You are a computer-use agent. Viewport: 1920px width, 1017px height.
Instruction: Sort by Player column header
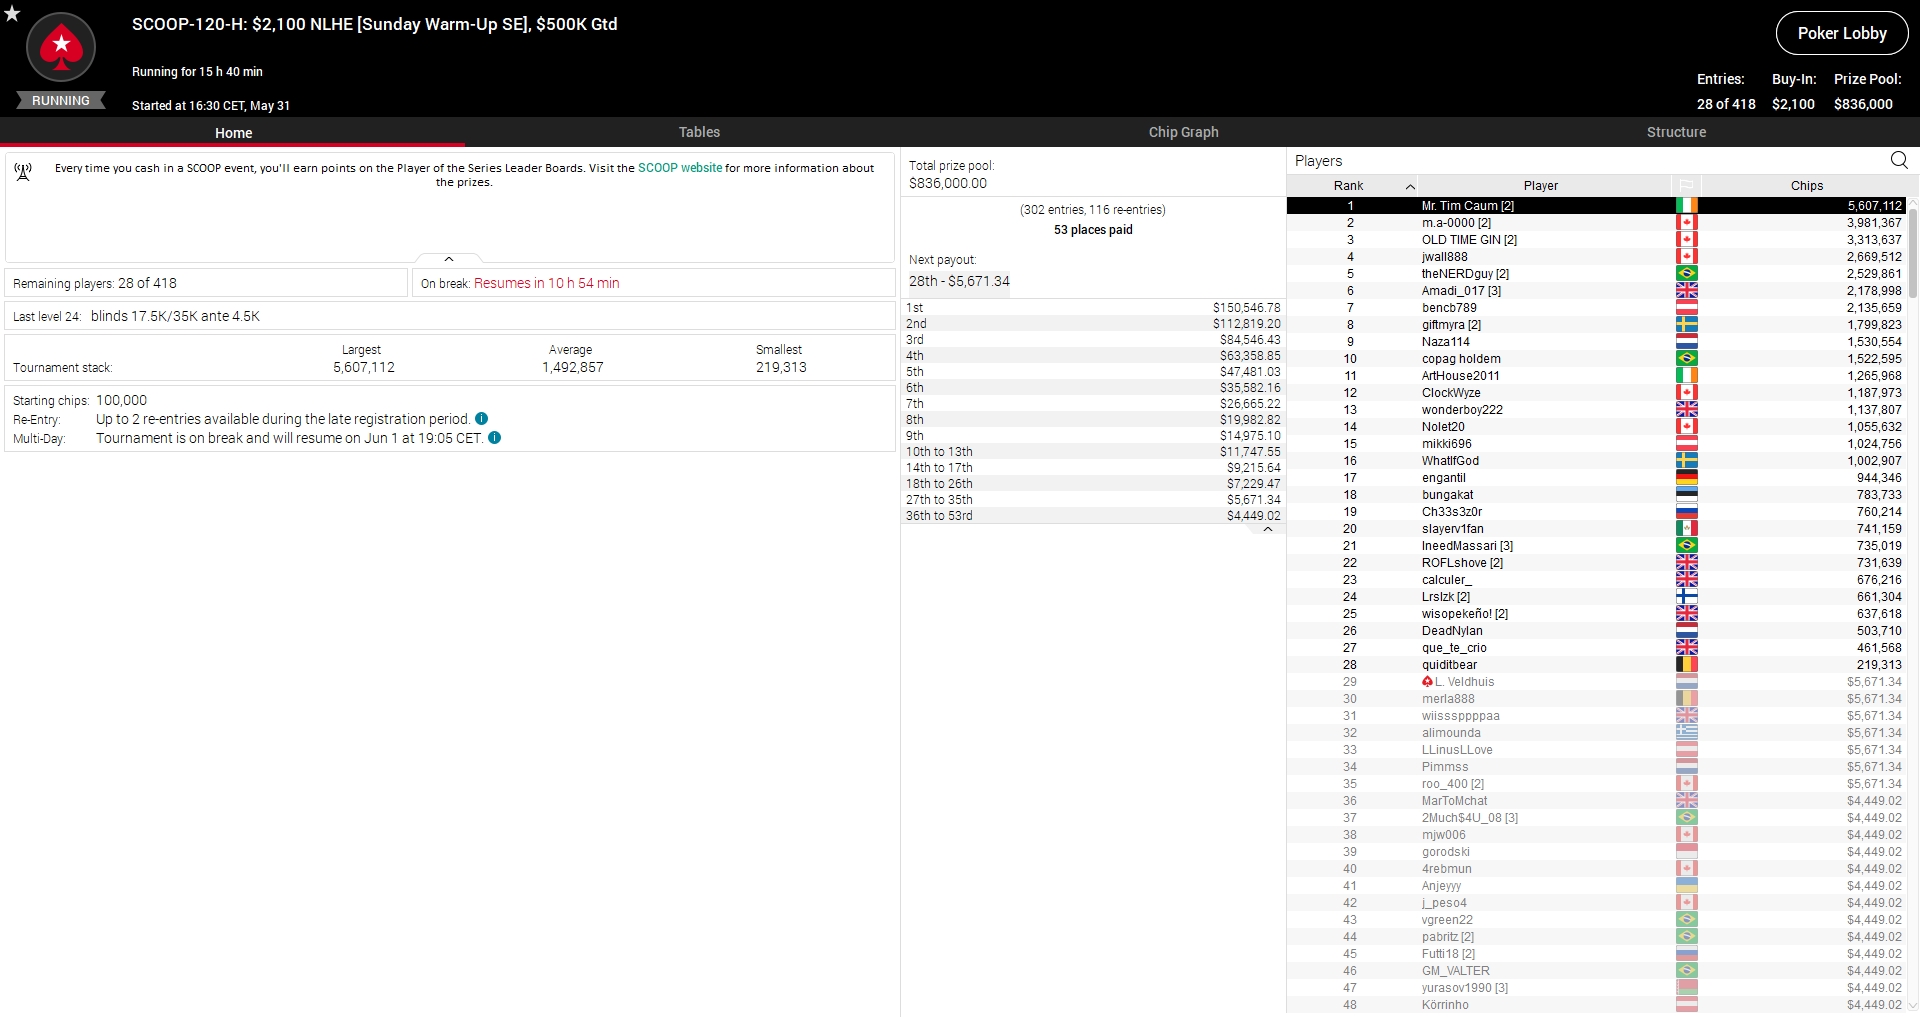[1541, 186]
